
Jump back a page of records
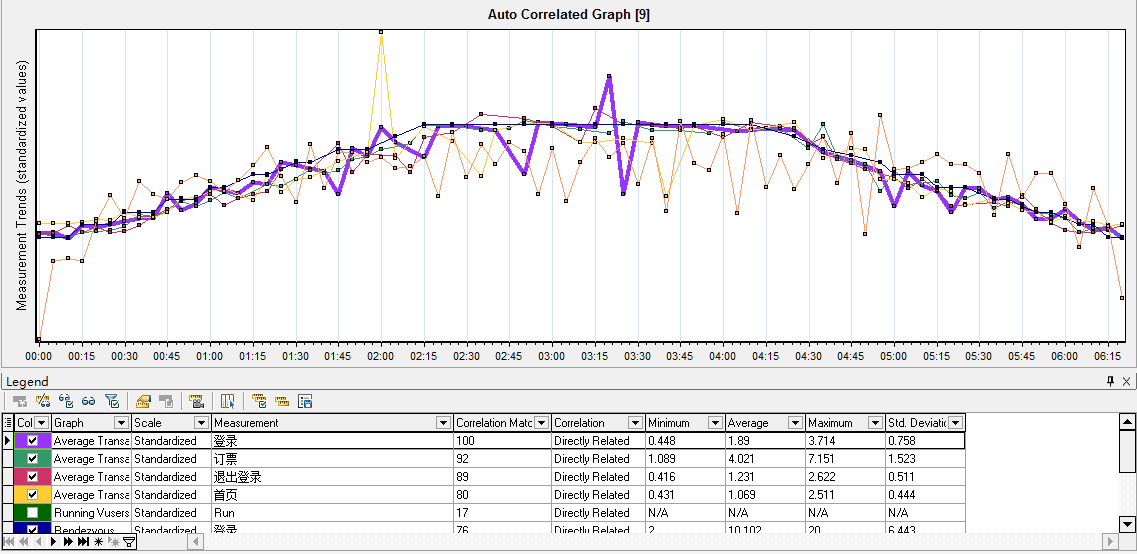point(23,542)
